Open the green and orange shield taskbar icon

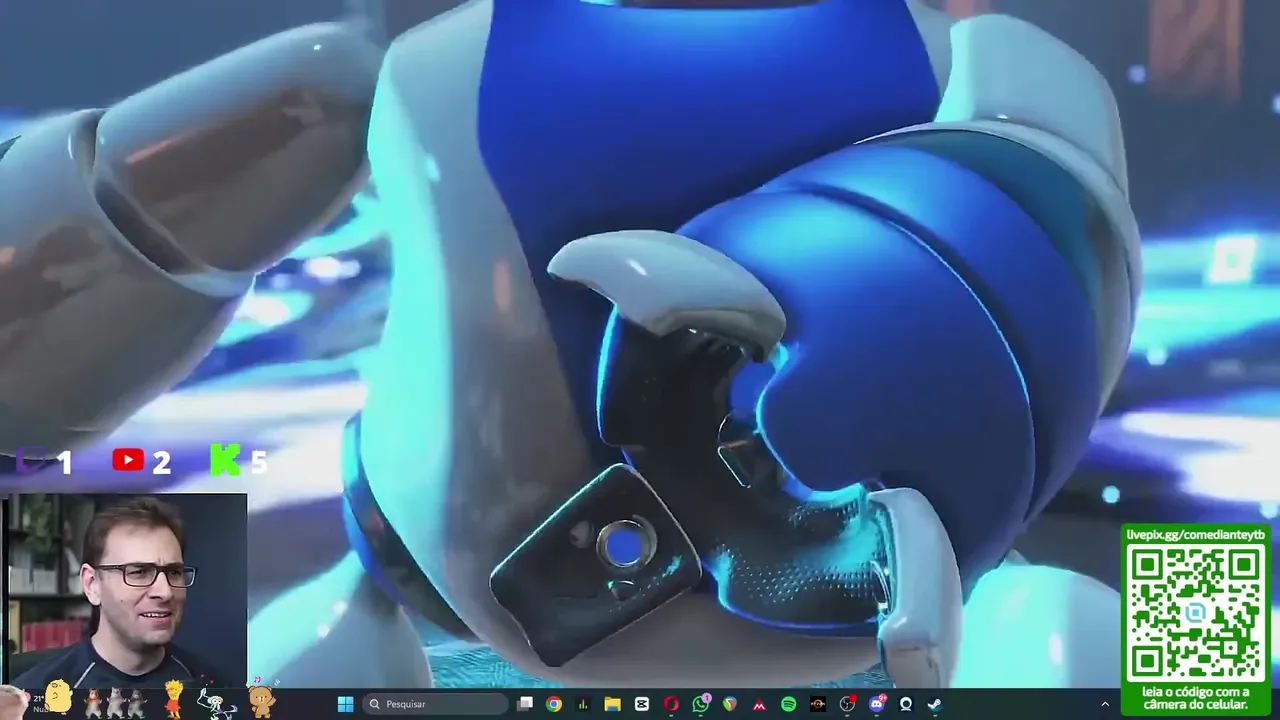[x=730, y=704]
